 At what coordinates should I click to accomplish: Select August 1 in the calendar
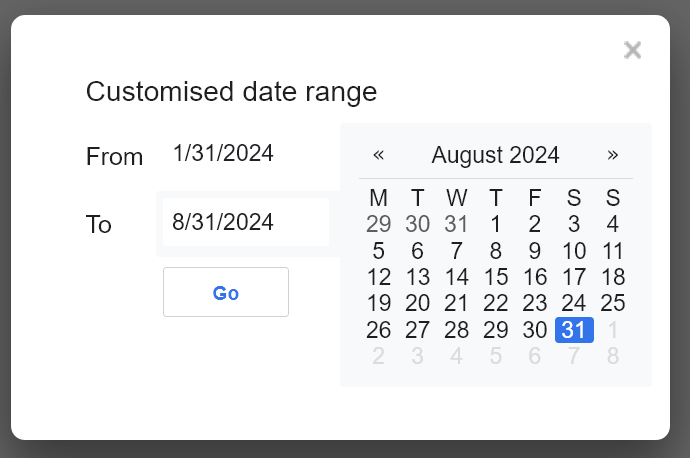pos(496,224)
